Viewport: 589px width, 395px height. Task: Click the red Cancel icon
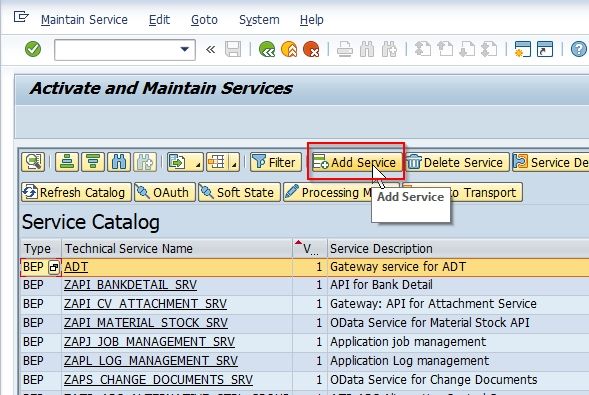(x=311, y=49)
